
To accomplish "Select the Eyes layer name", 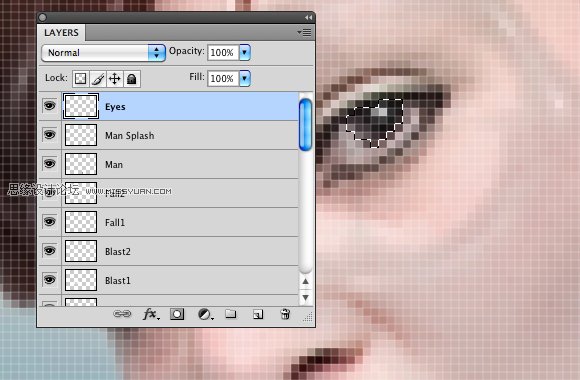I will (x=115, y=107).
